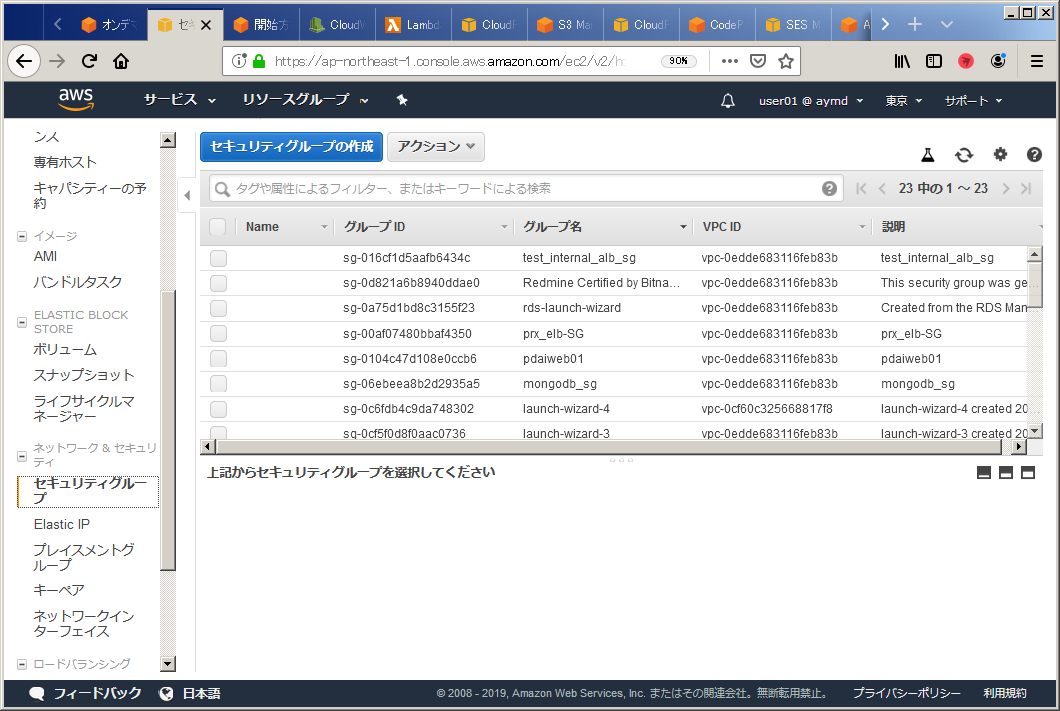
Task: Open table settings gear icon
Action: (x=1000, y=155)
